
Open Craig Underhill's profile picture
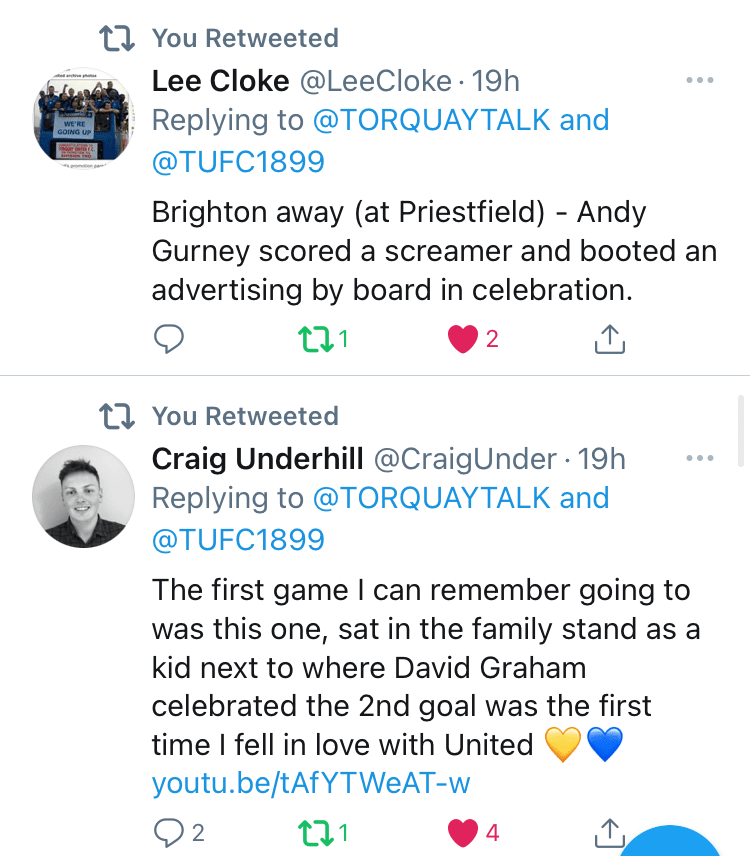(84, 496)
